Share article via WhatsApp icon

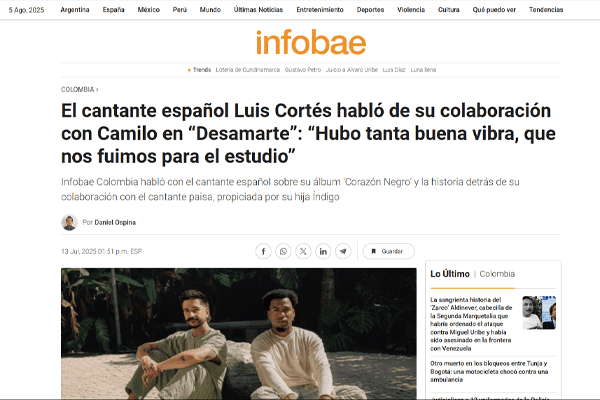click(283, 251)
